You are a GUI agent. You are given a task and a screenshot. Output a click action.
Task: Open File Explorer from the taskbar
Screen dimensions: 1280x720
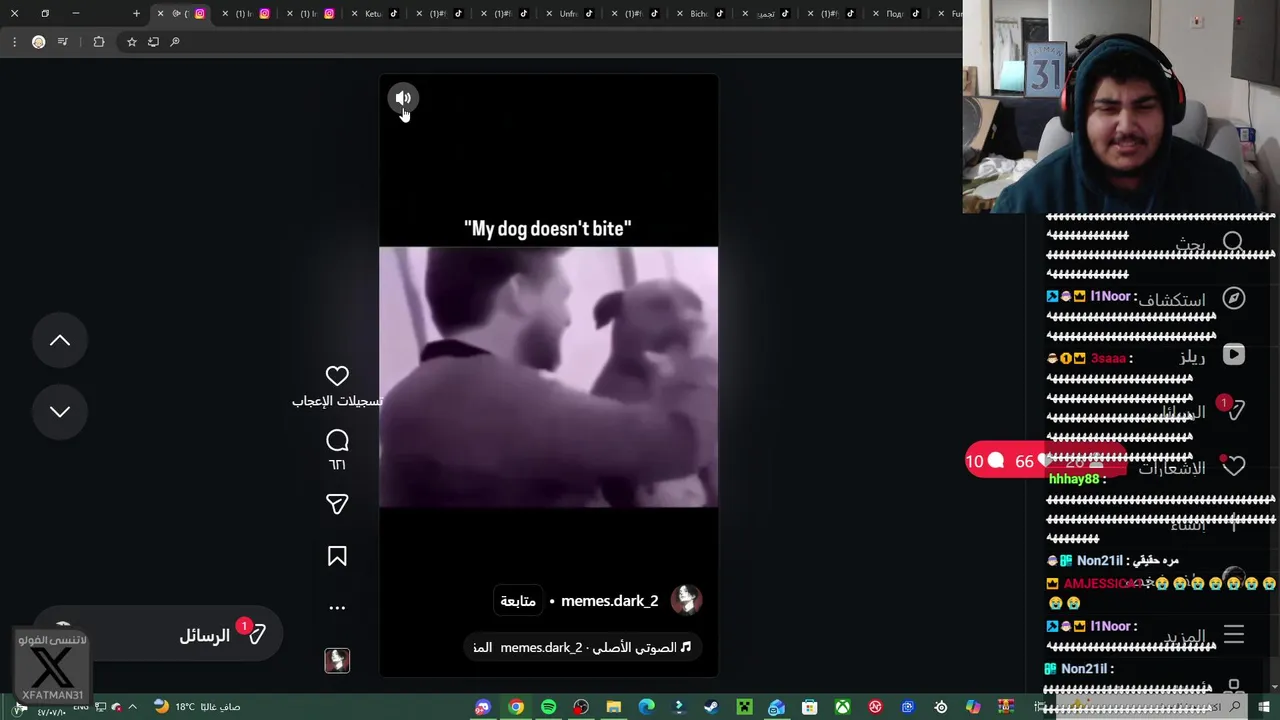tap(614, 707)
